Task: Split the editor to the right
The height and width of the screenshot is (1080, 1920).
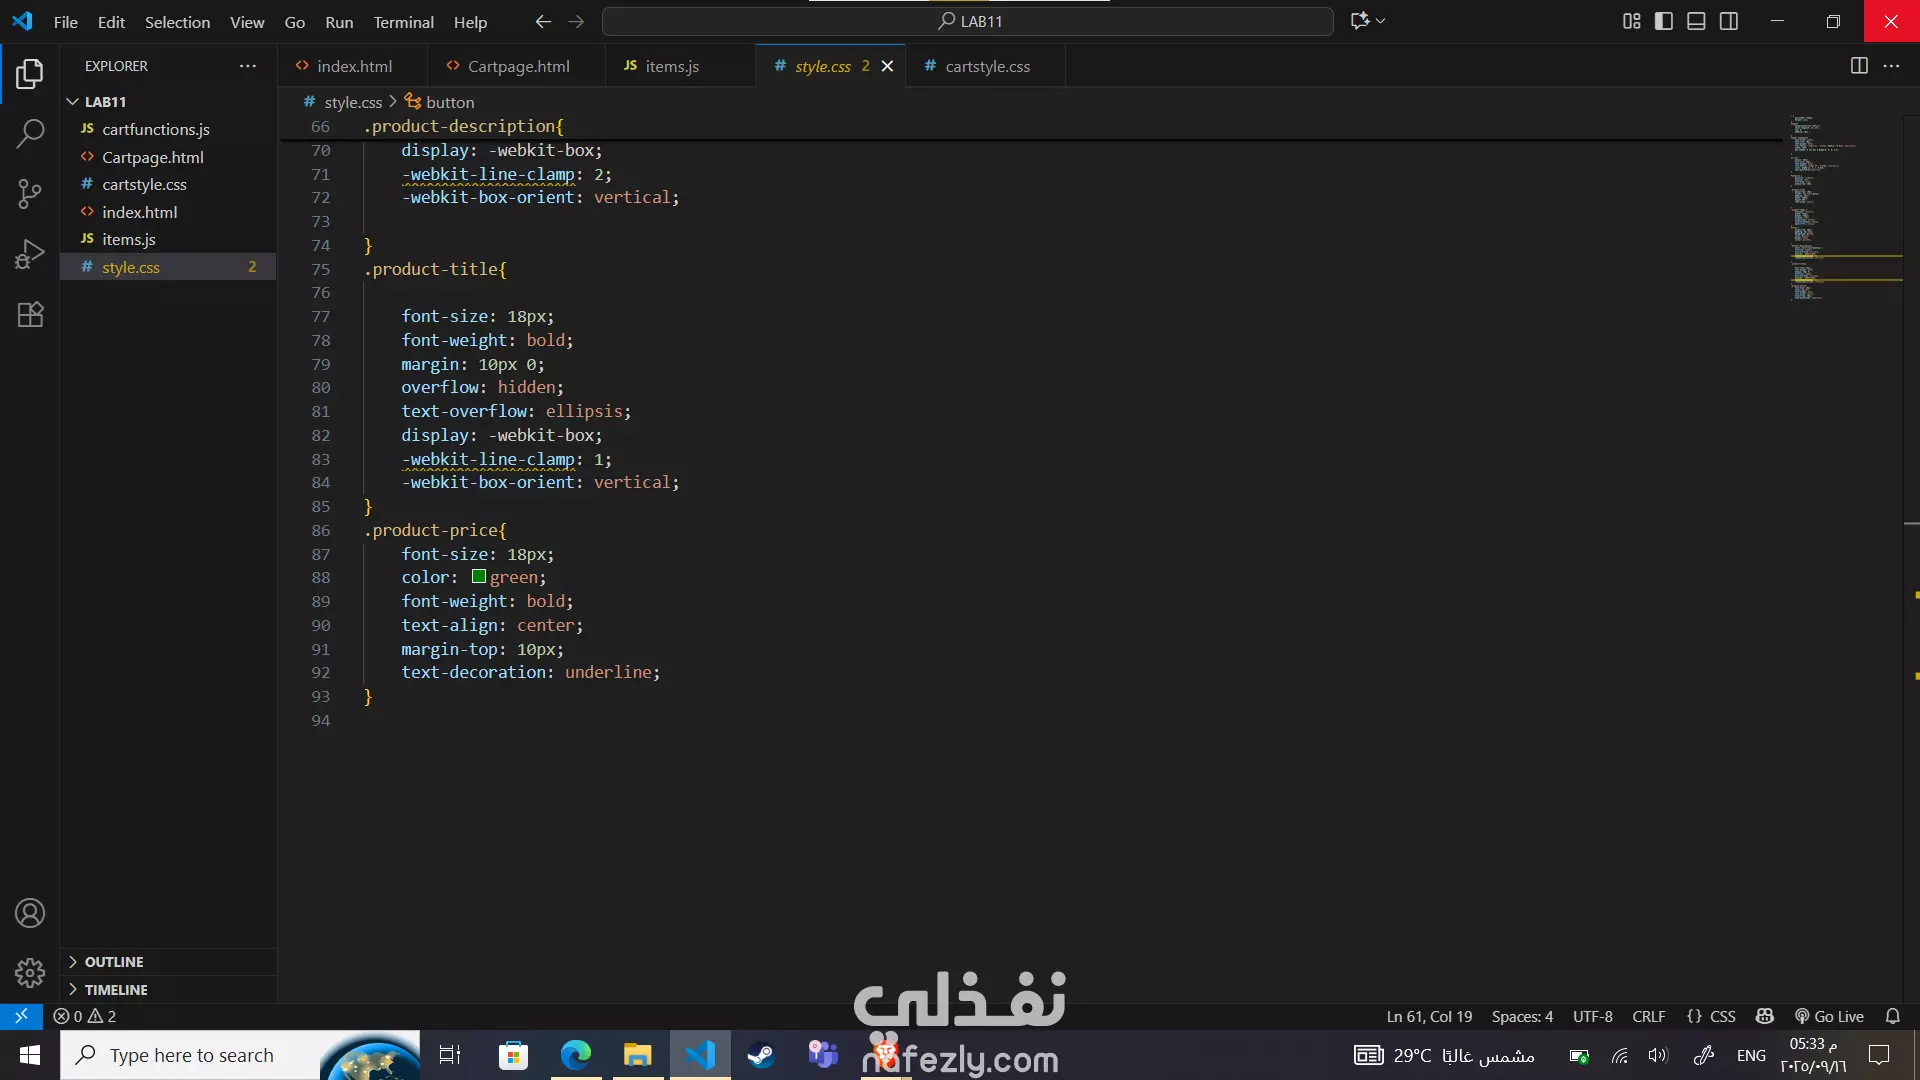Action: (x=1859, y=66)
